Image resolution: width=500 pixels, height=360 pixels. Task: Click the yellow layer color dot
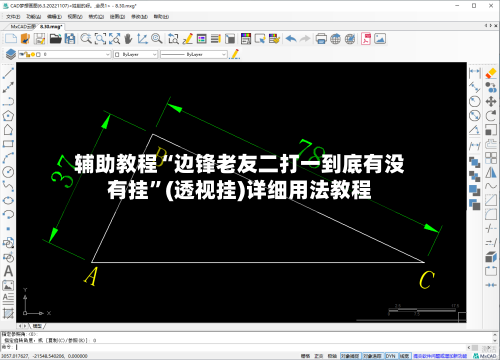coord(33,54)
